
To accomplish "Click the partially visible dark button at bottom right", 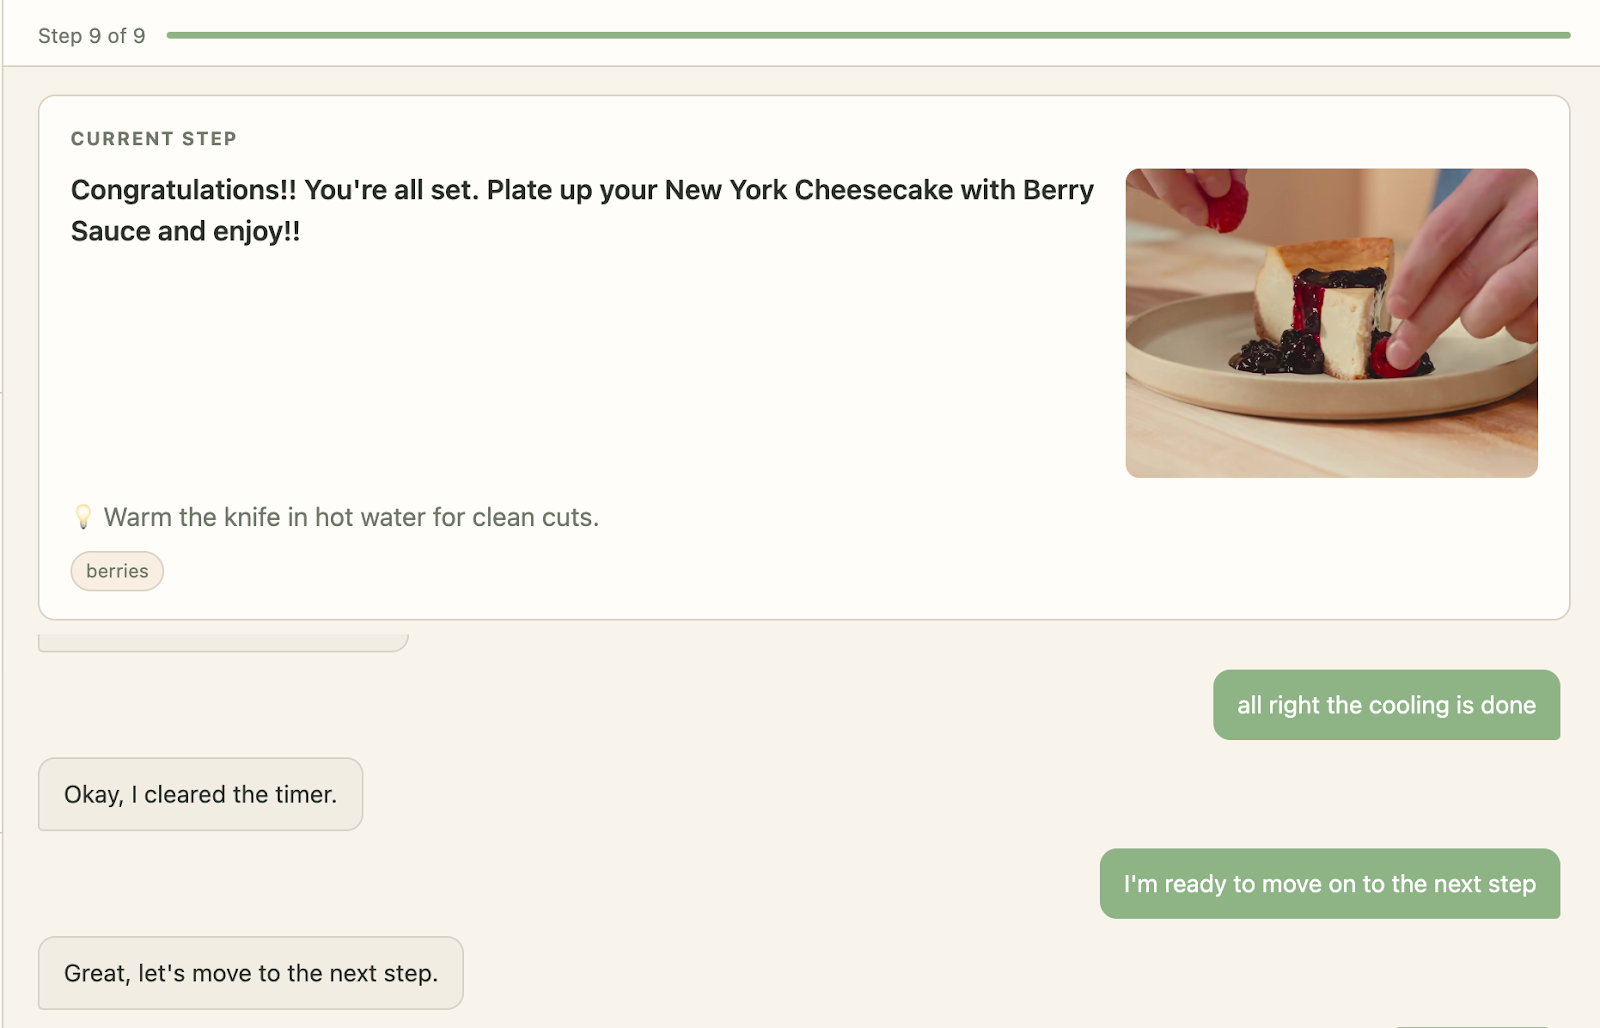I will point(1470,1024).
